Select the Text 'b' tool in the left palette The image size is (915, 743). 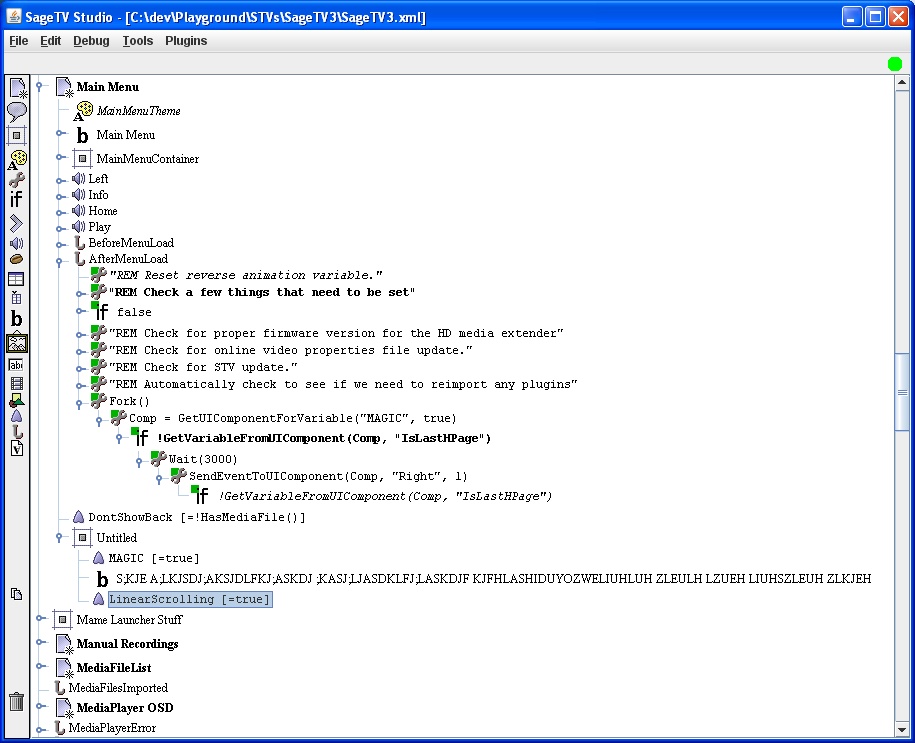coord(16,319)
